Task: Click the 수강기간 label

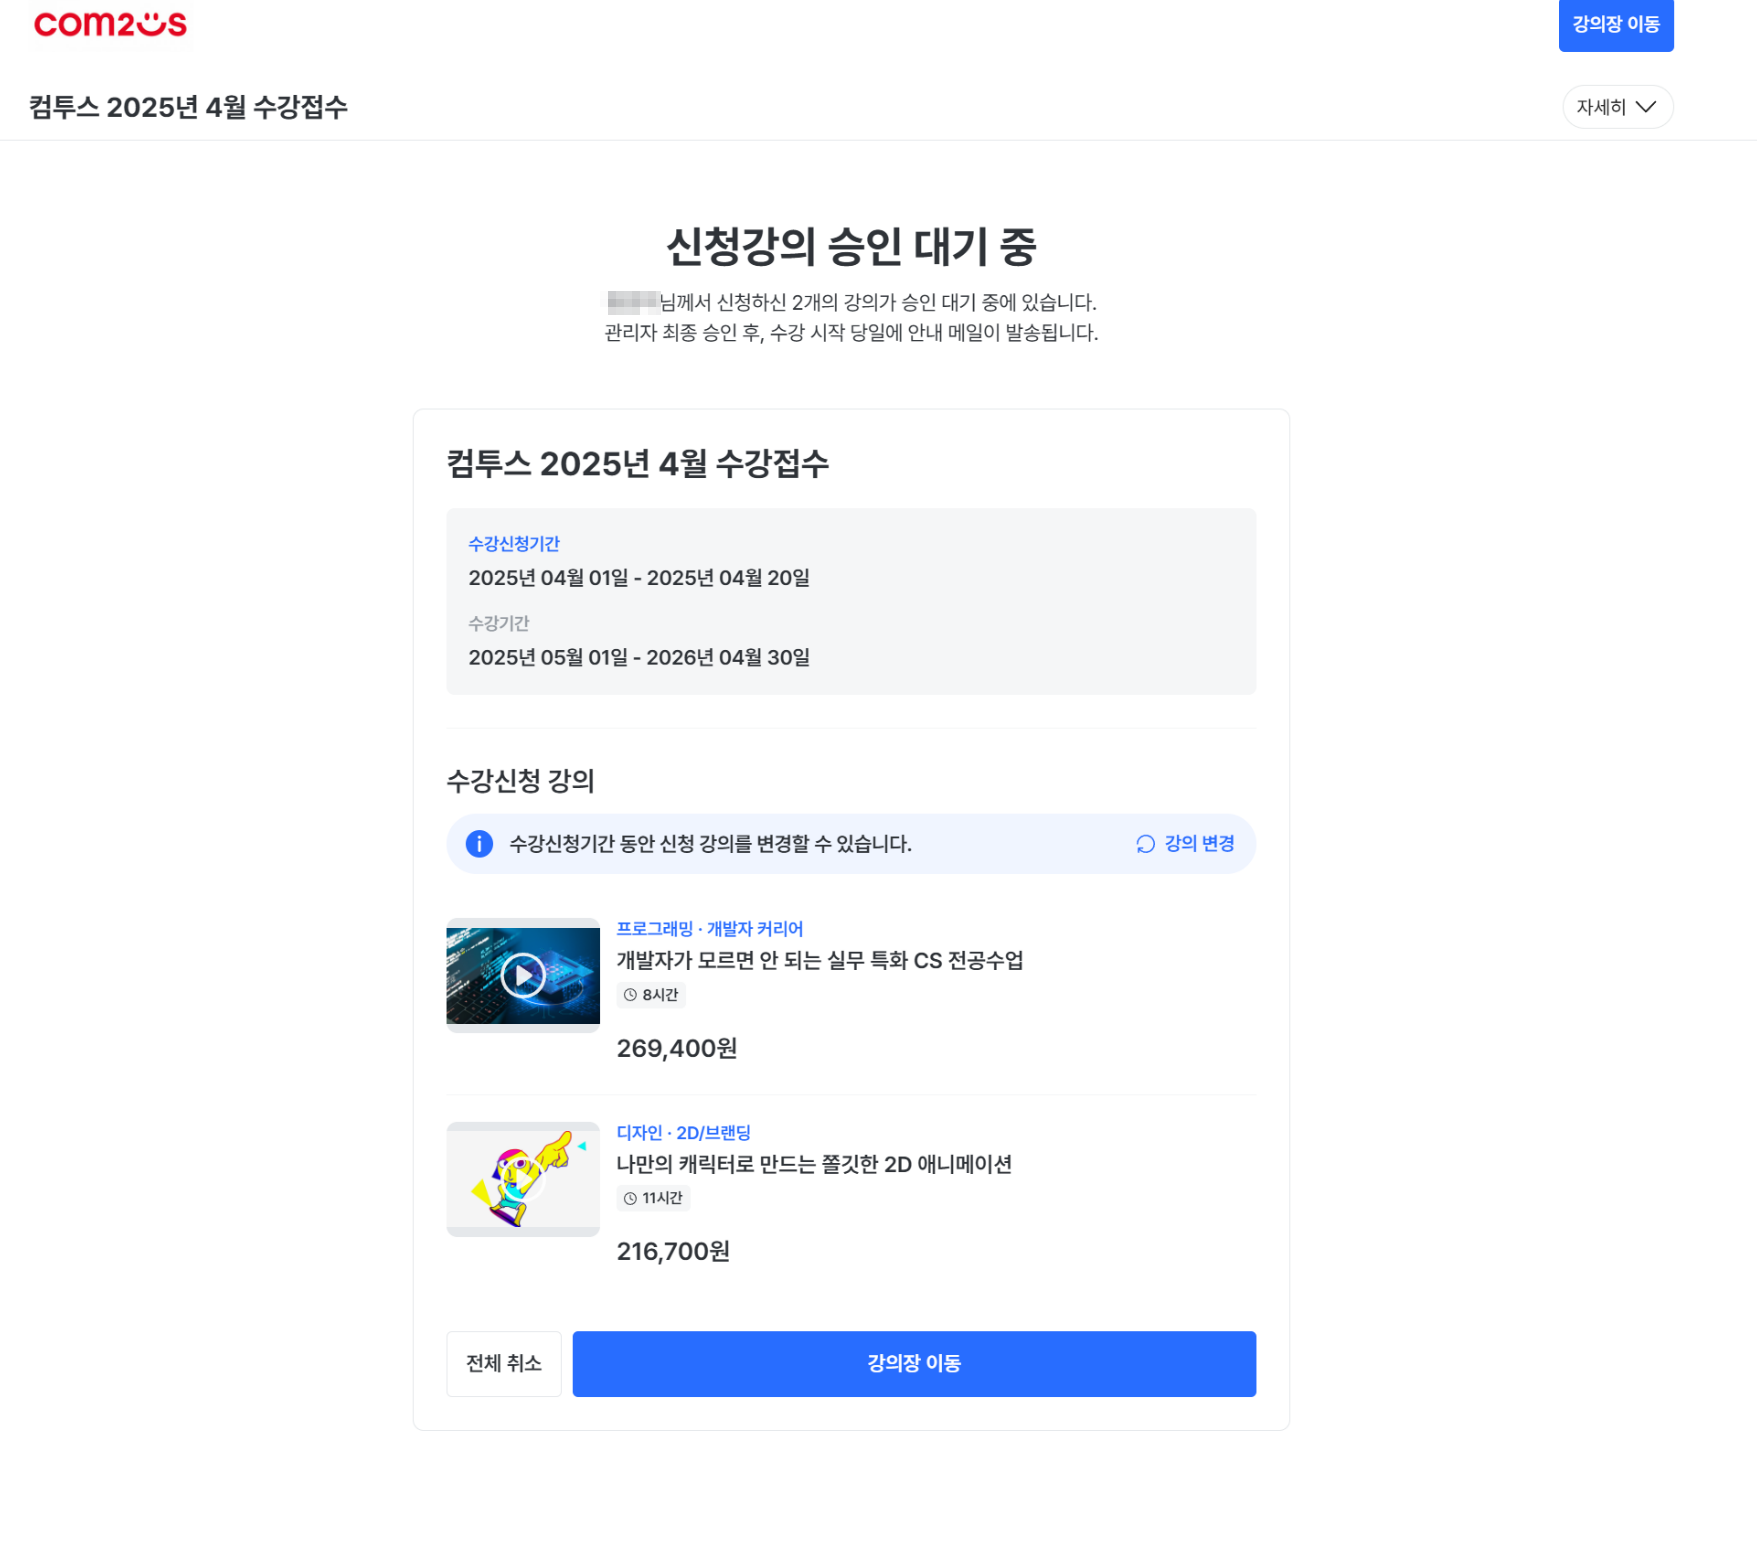Action: (x=498, y=623)
